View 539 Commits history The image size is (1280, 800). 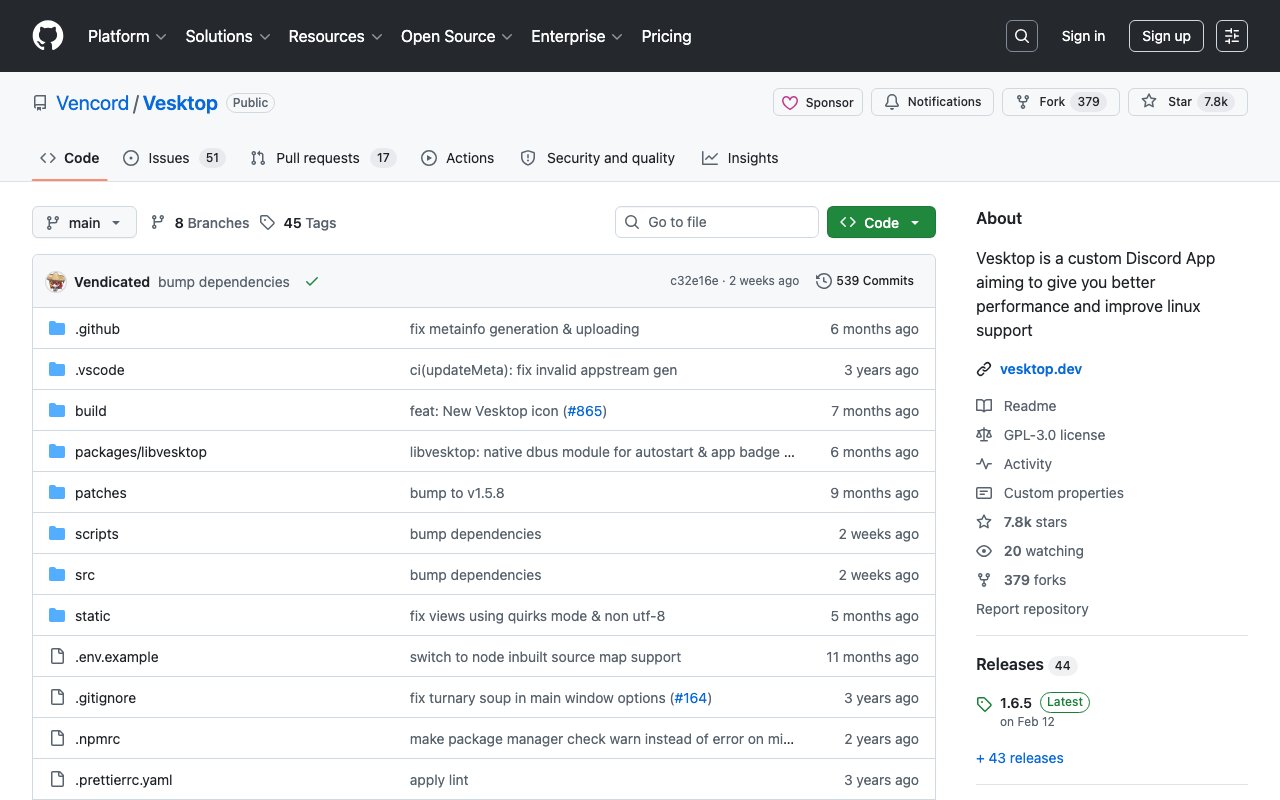[865, 281]
